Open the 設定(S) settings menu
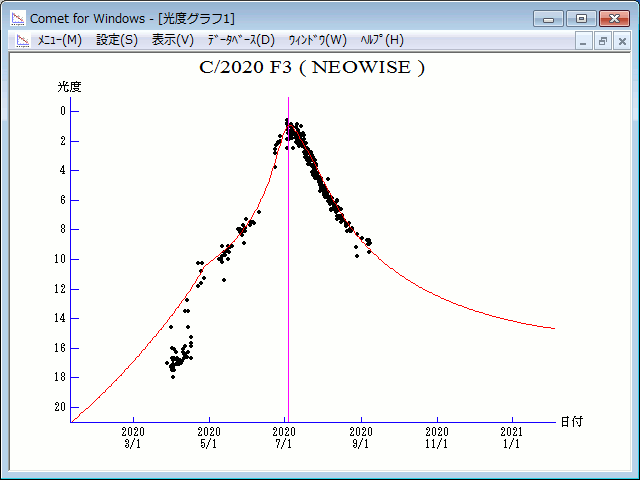640x480 pixels. [x=117, y=40]
